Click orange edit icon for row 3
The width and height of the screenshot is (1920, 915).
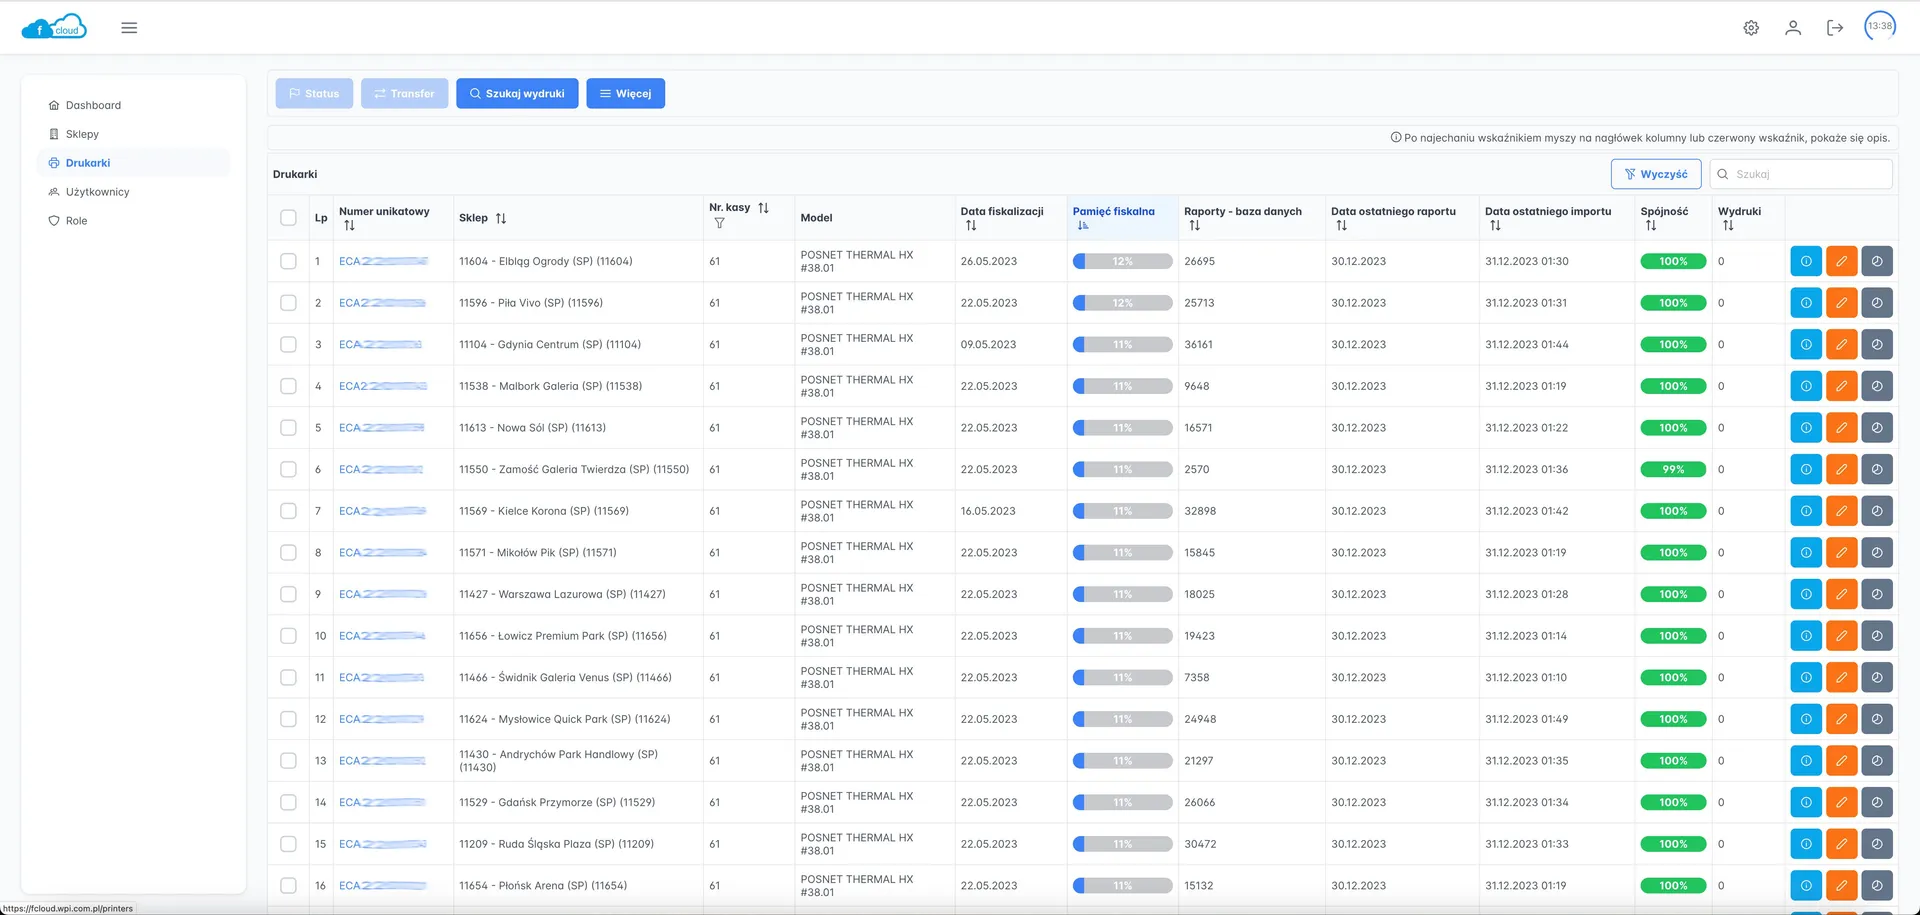[x=1841, y=344]
